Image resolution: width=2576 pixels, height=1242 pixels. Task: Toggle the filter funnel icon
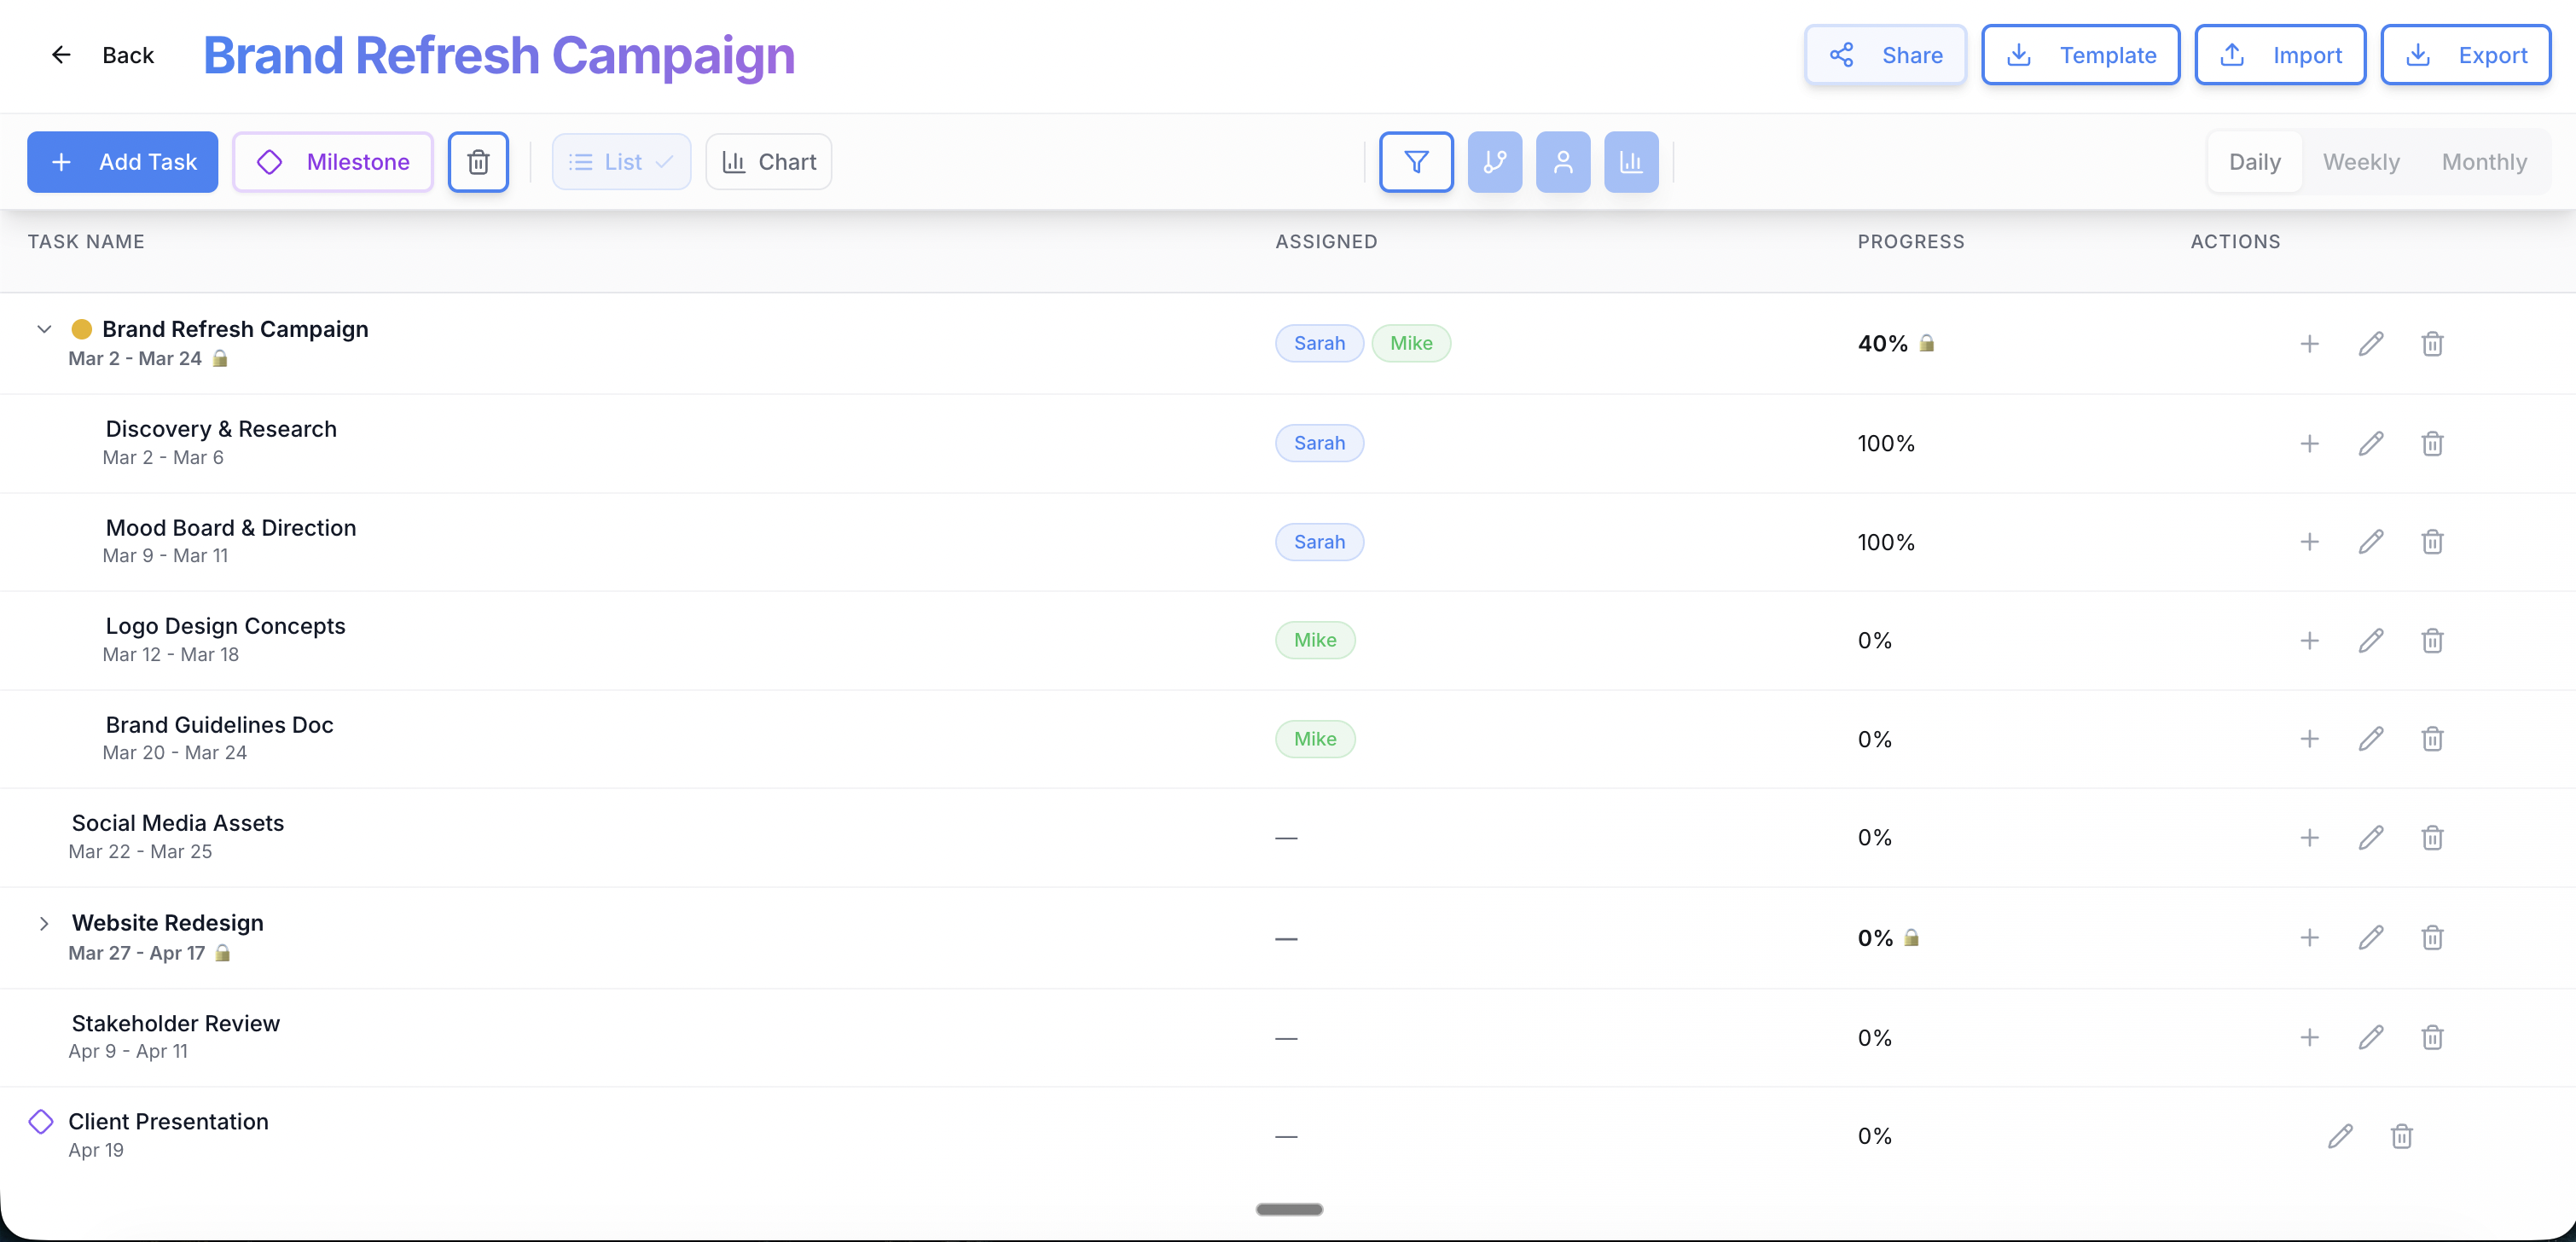click(x=1416, y=162)
